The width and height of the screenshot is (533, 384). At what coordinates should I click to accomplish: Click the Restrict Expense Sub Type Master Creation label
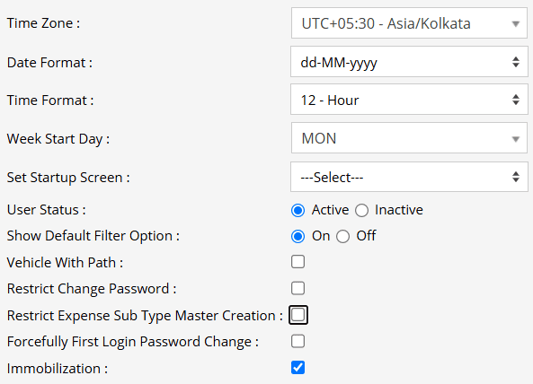145,316
